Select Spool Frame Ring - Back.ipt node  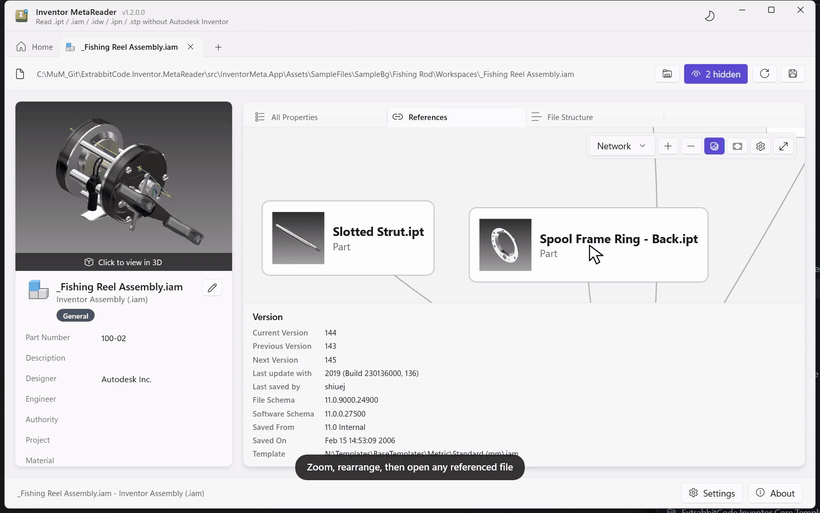588,245
